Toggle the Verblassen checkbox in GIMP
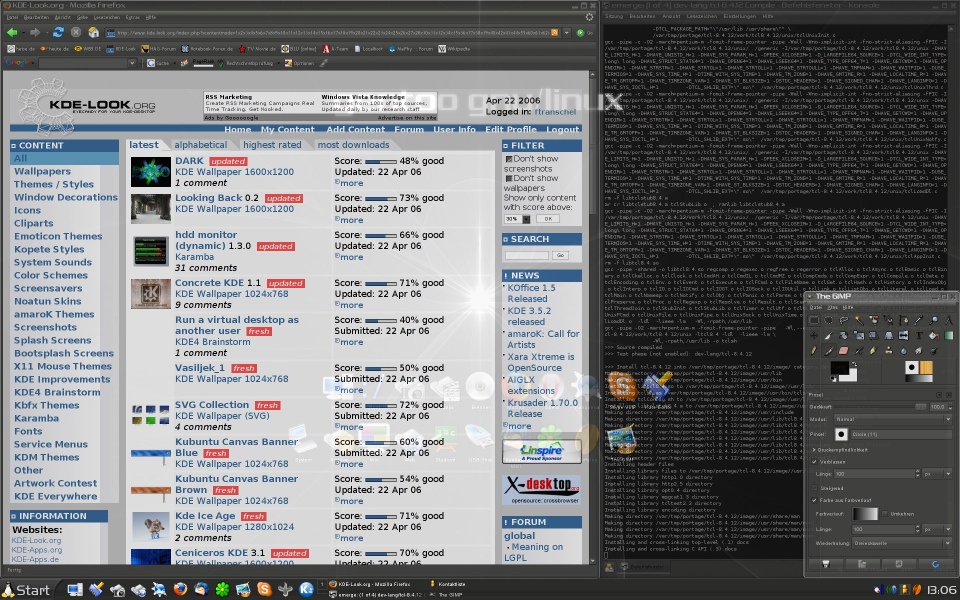Screen dimensions: 960x600 pyautogui.click(x=814, y=462)
